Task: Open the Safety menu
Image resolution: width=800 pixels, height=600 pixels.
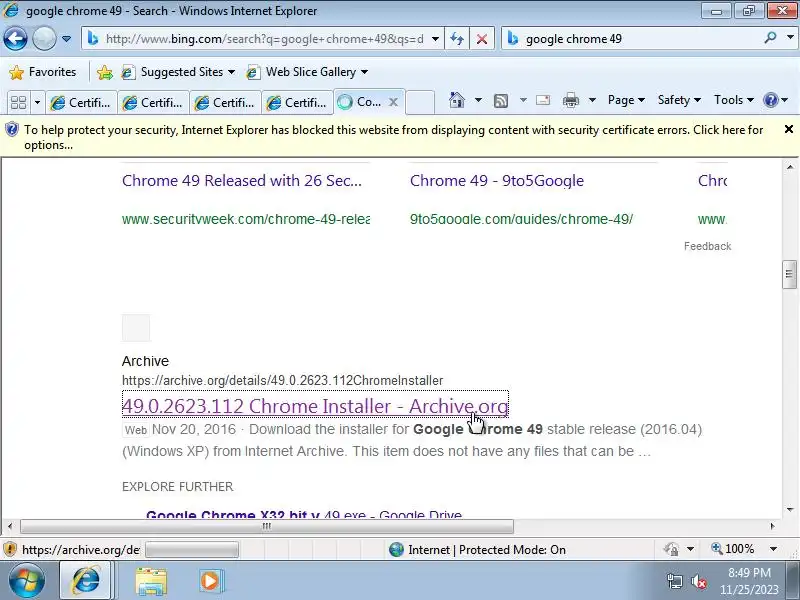Action: pos(679,100)
